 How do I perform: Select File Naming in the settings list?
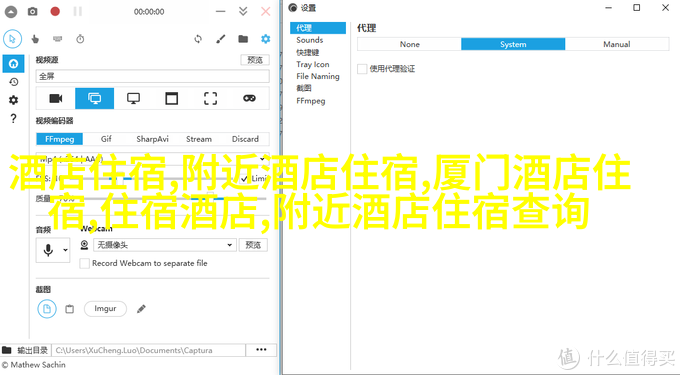coord(318,76)
